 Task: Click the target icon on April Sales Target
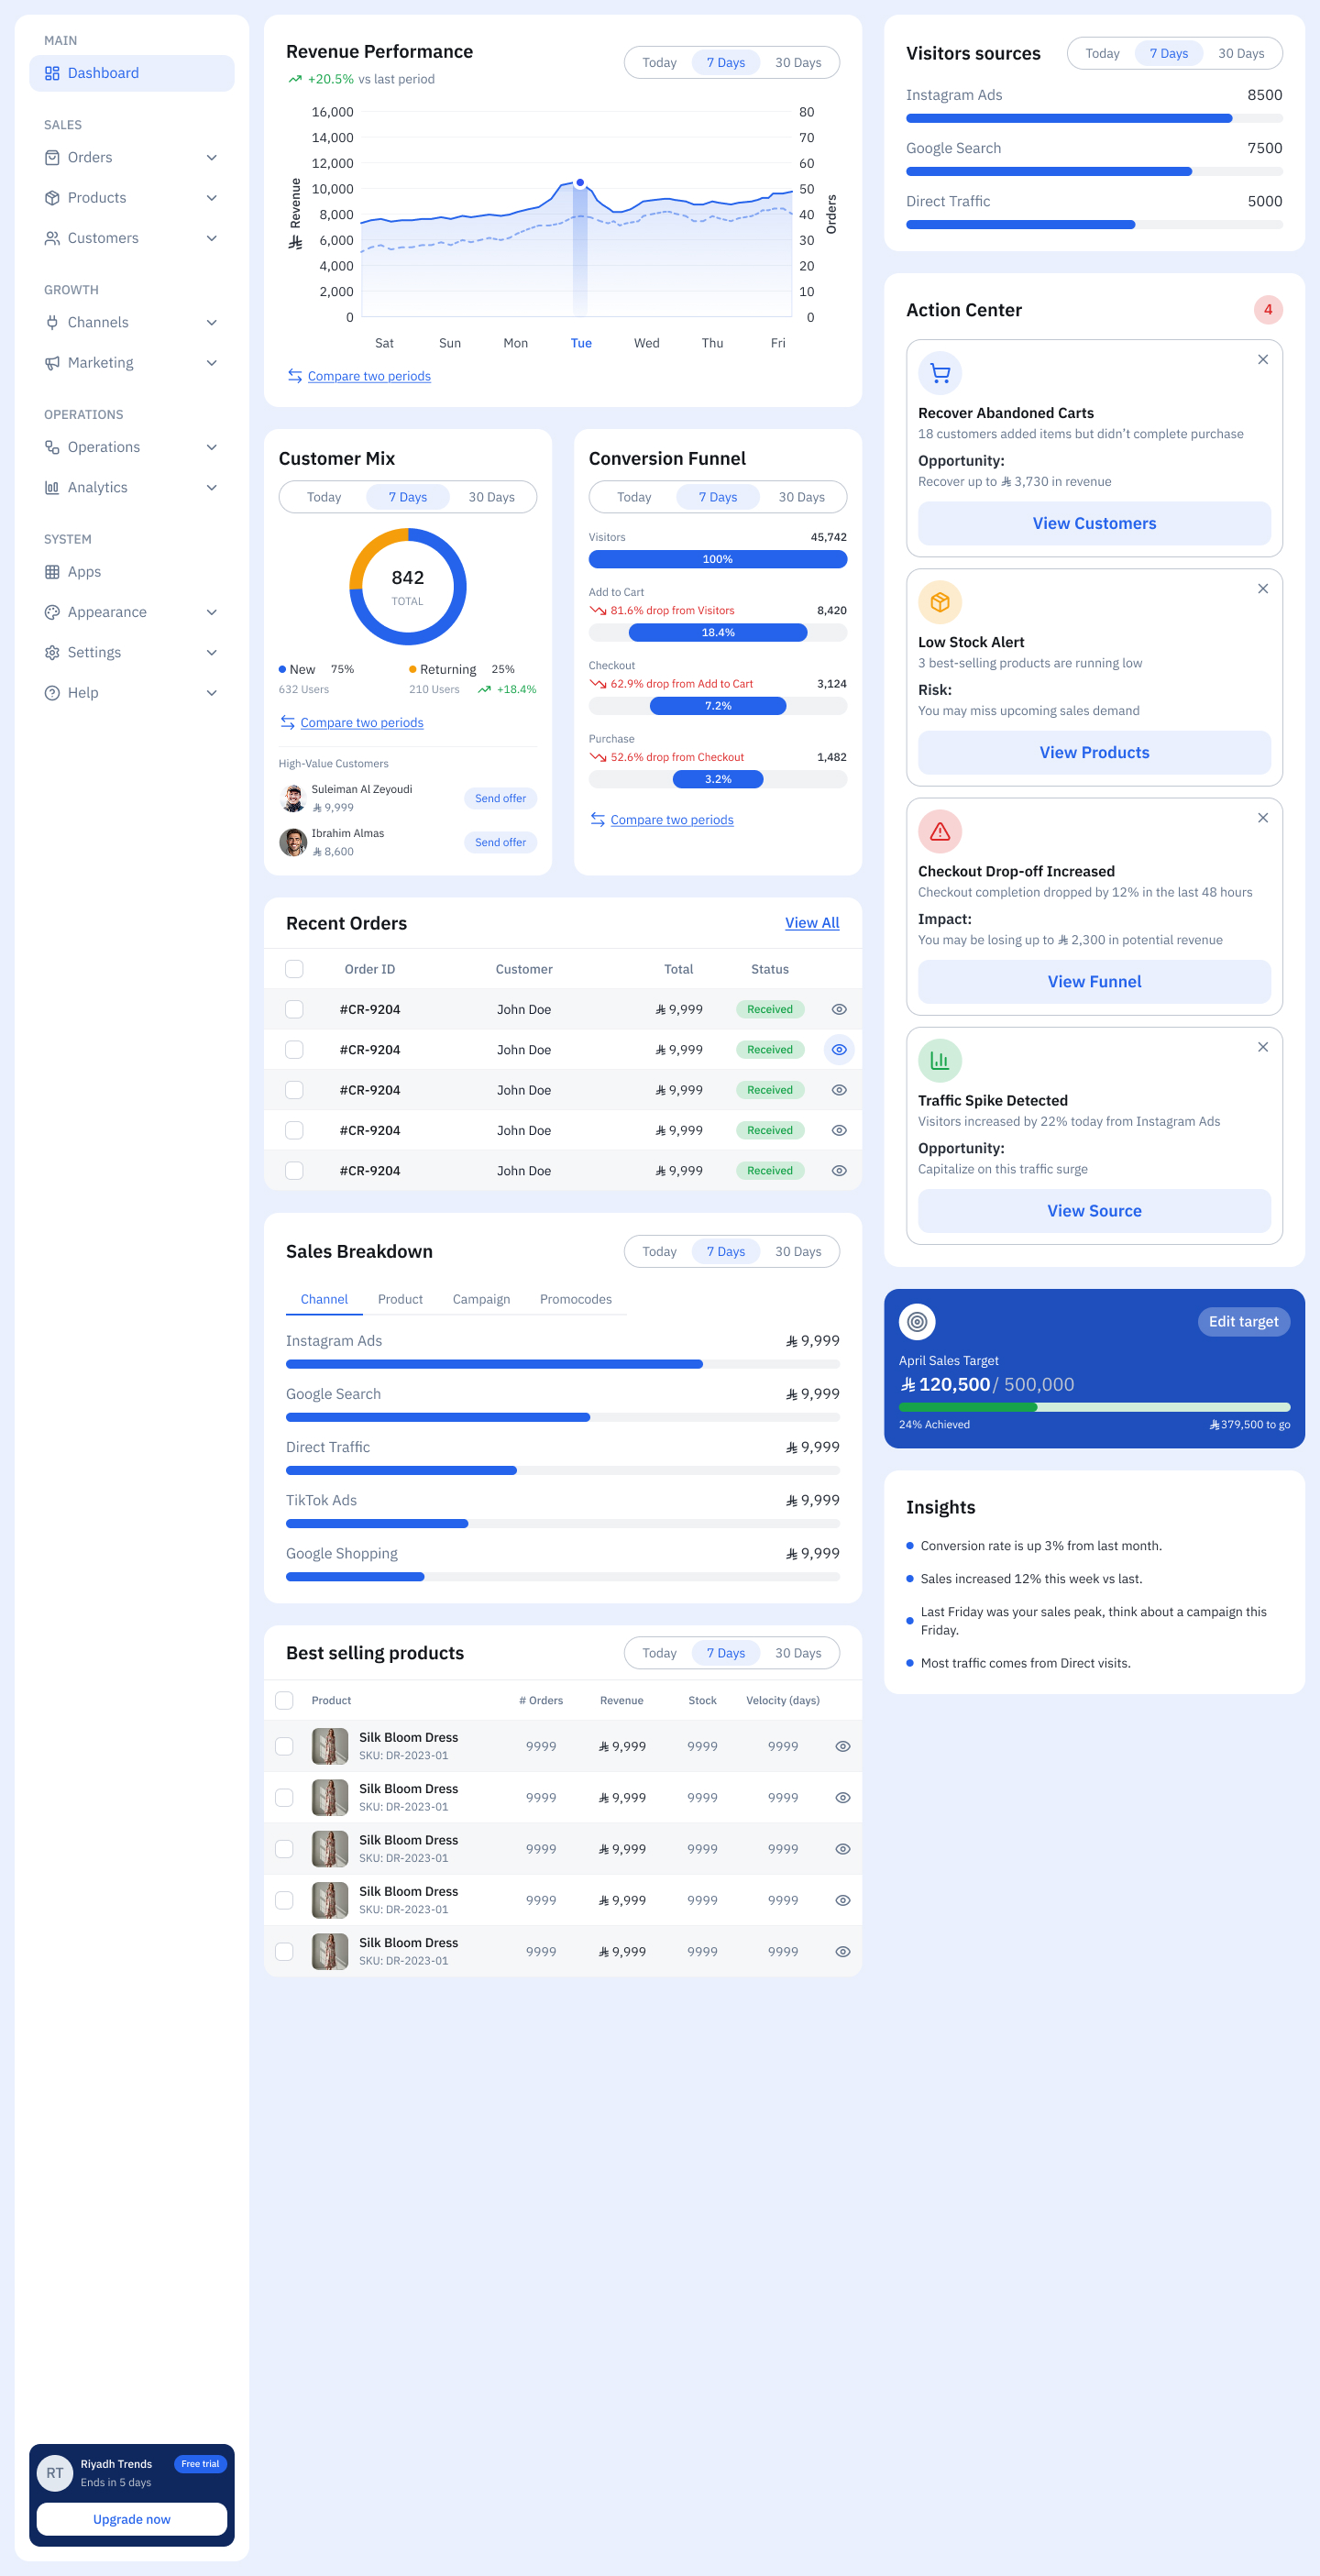(x=917, y=1321)
